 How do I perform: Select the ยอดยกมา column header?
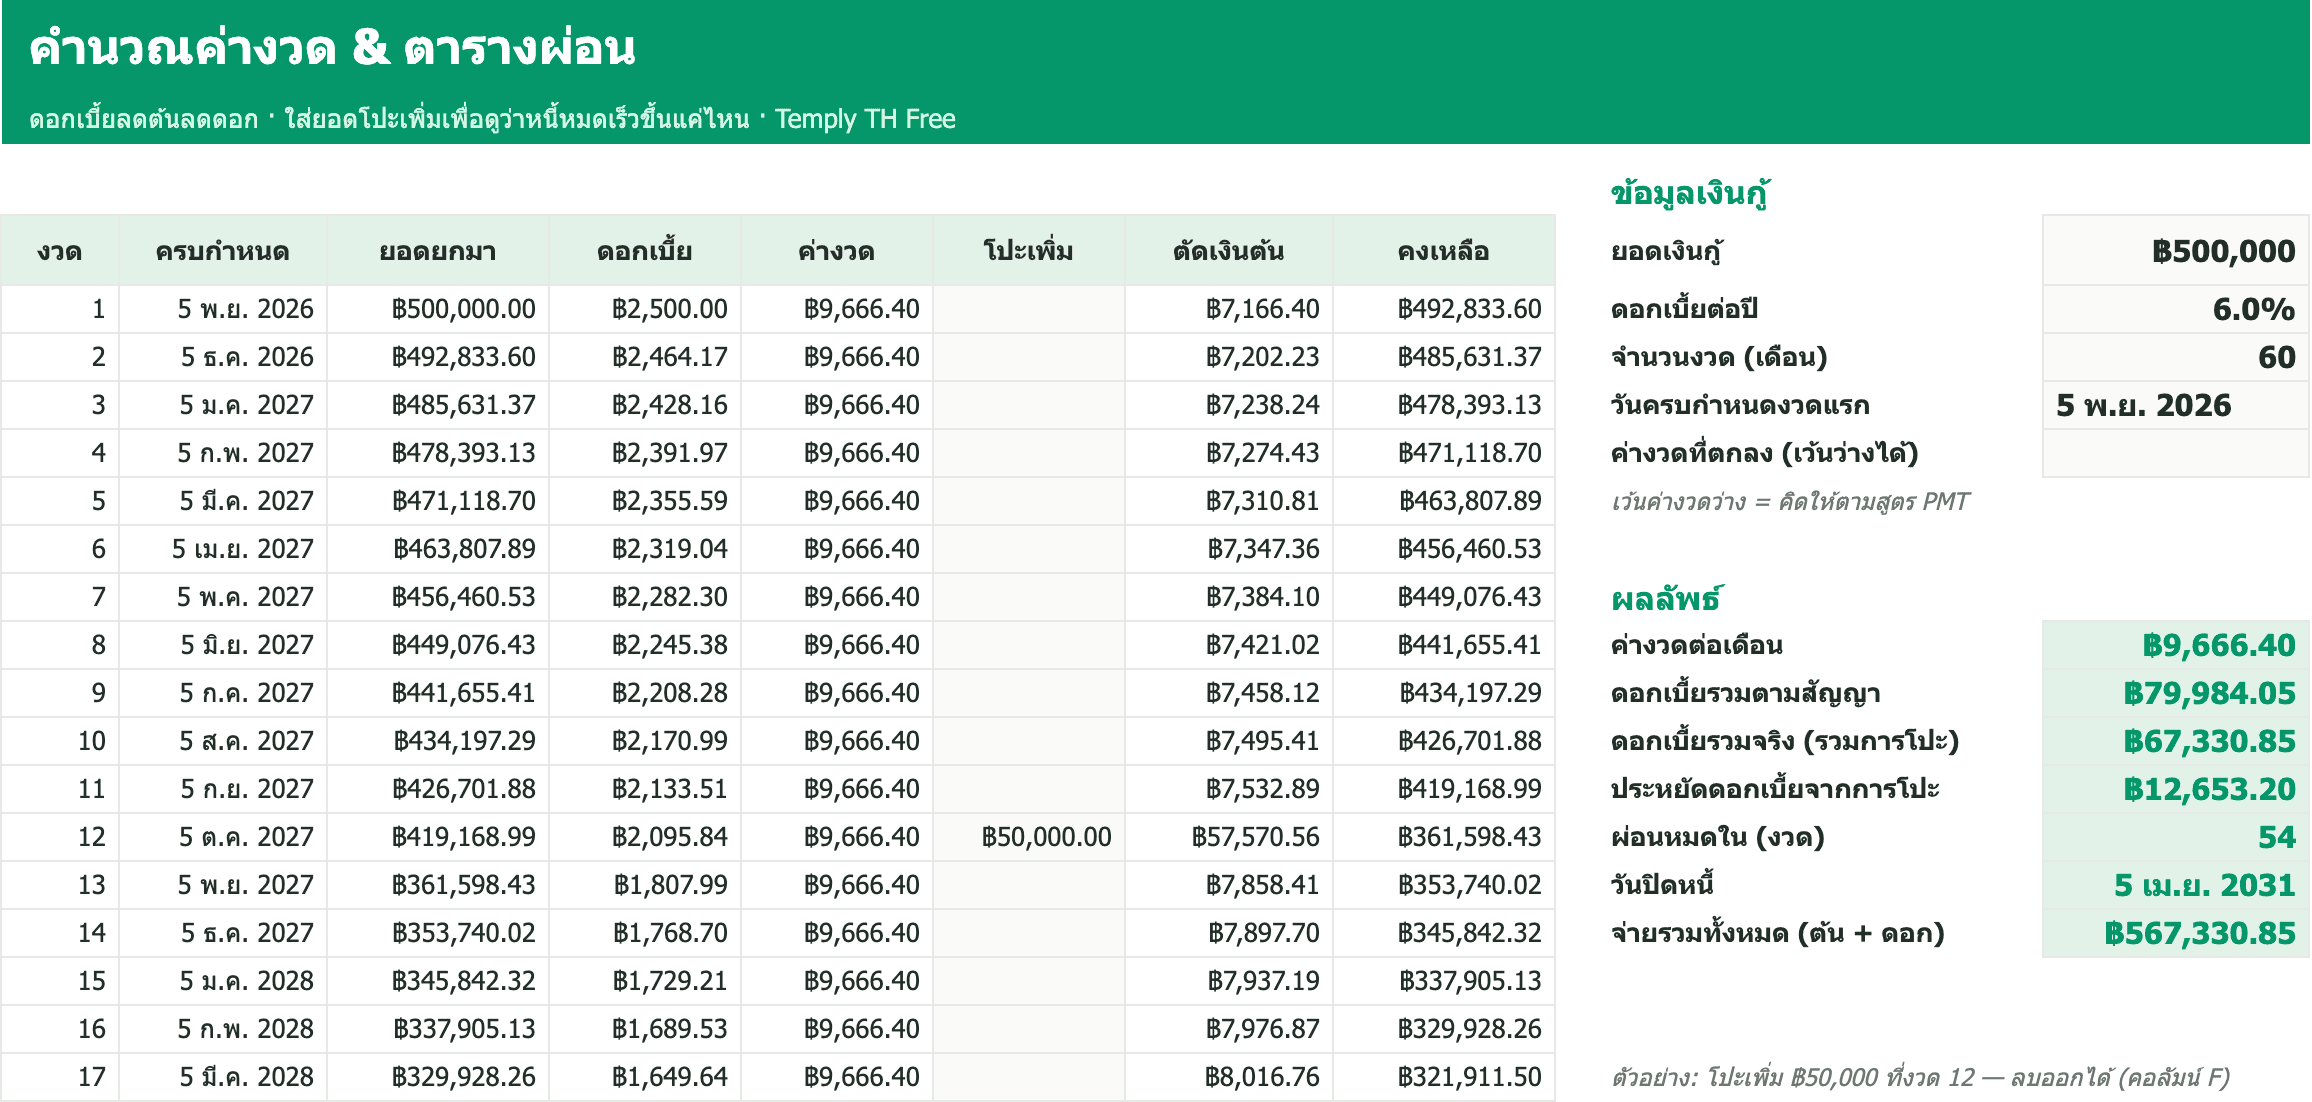[437, 250]
